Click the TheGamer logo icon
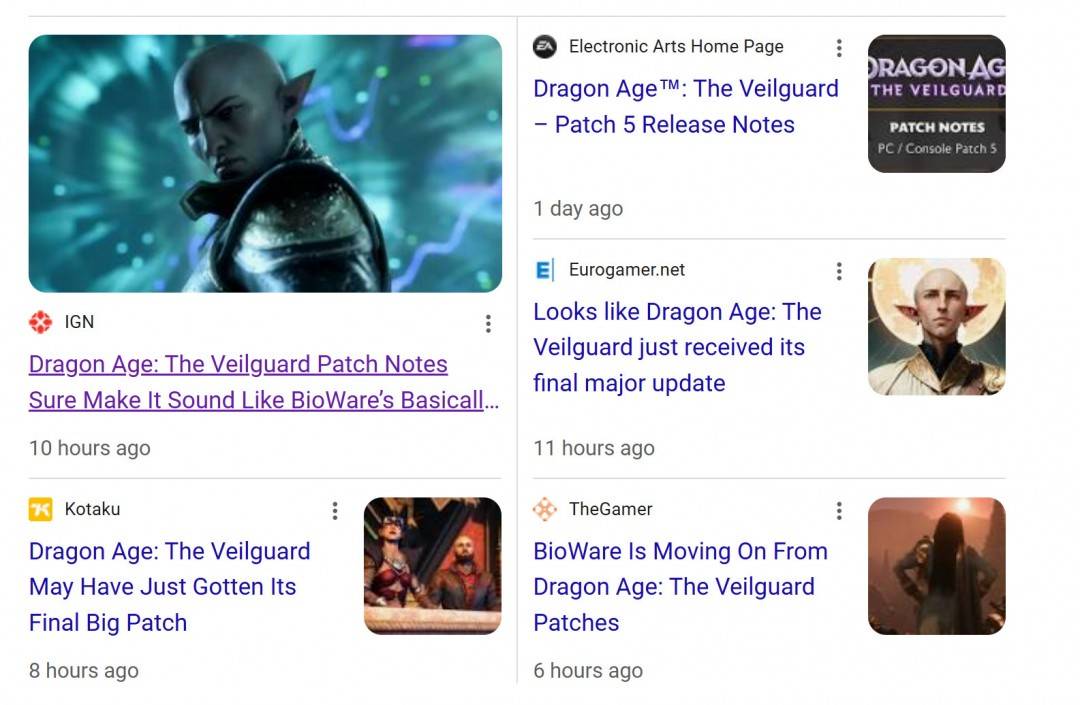Image resolution: width=1080 pixels, height=705 pixels. coord(545,509)
